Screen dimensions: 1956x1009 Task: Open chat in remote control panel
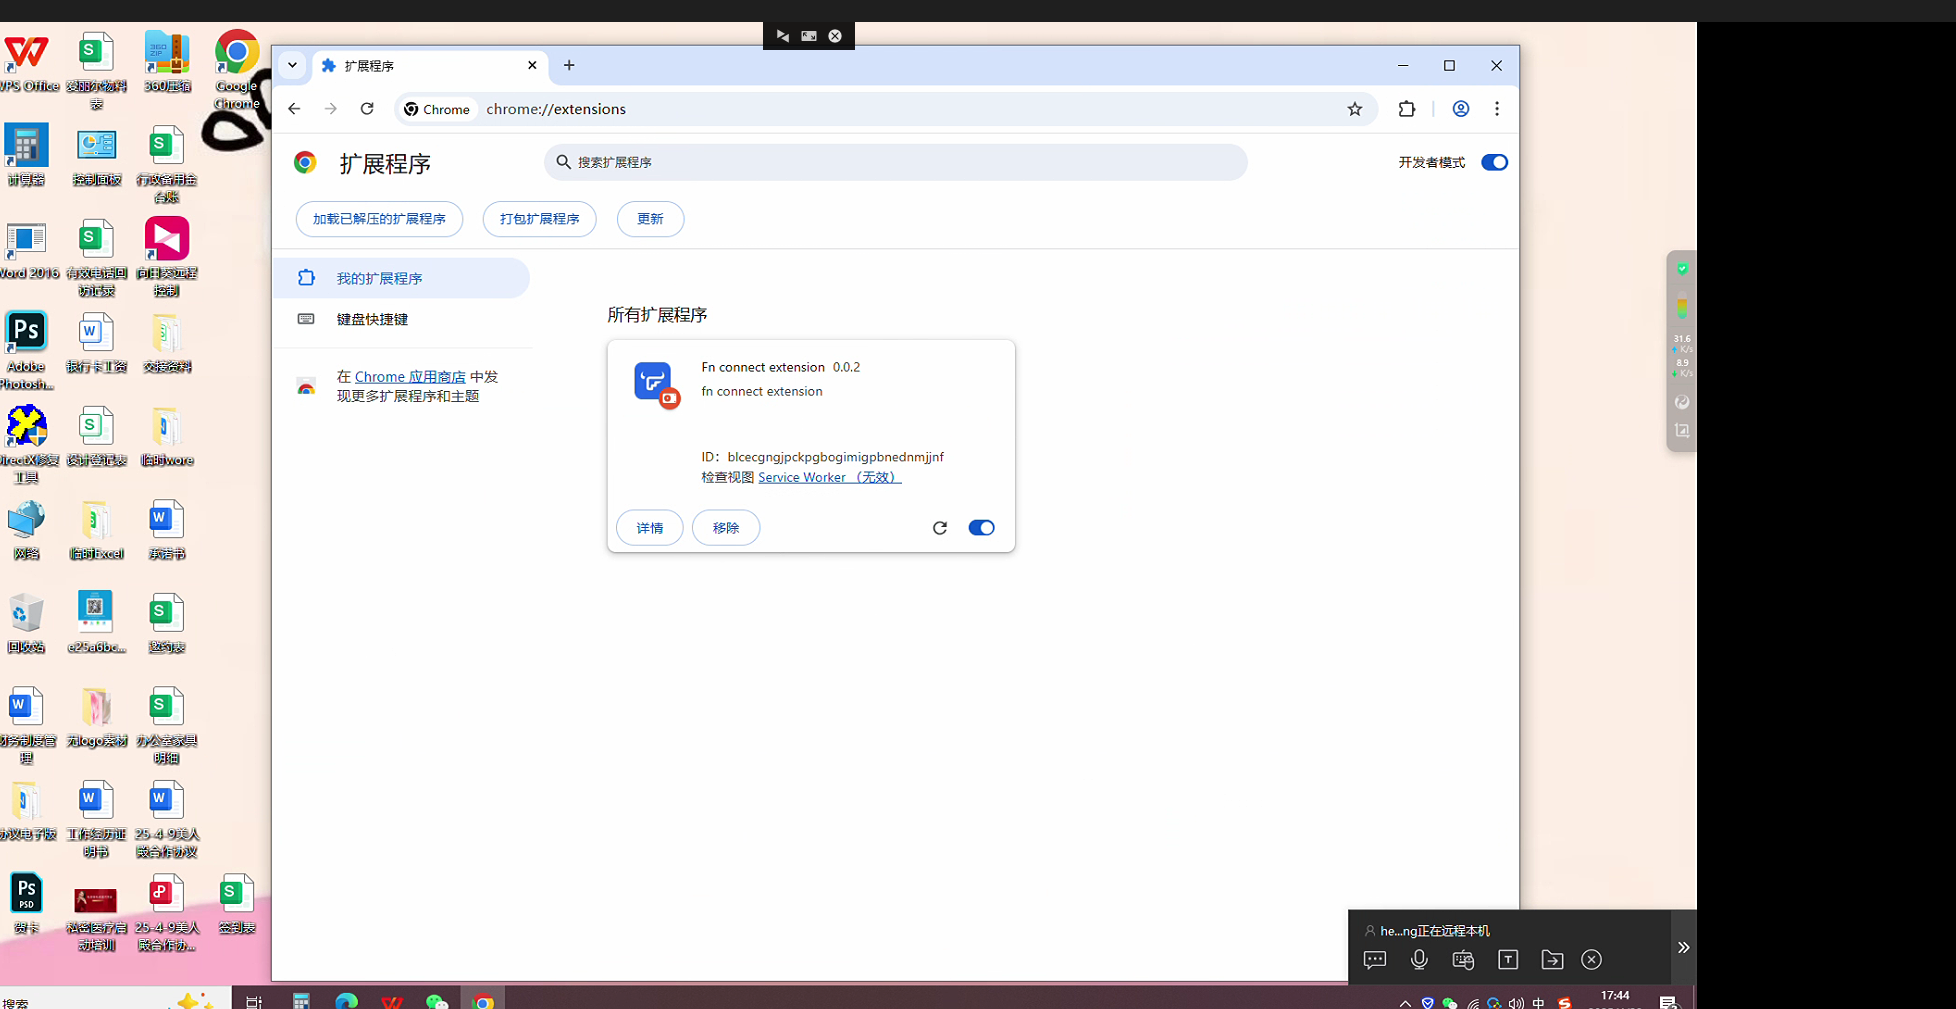1375,960
